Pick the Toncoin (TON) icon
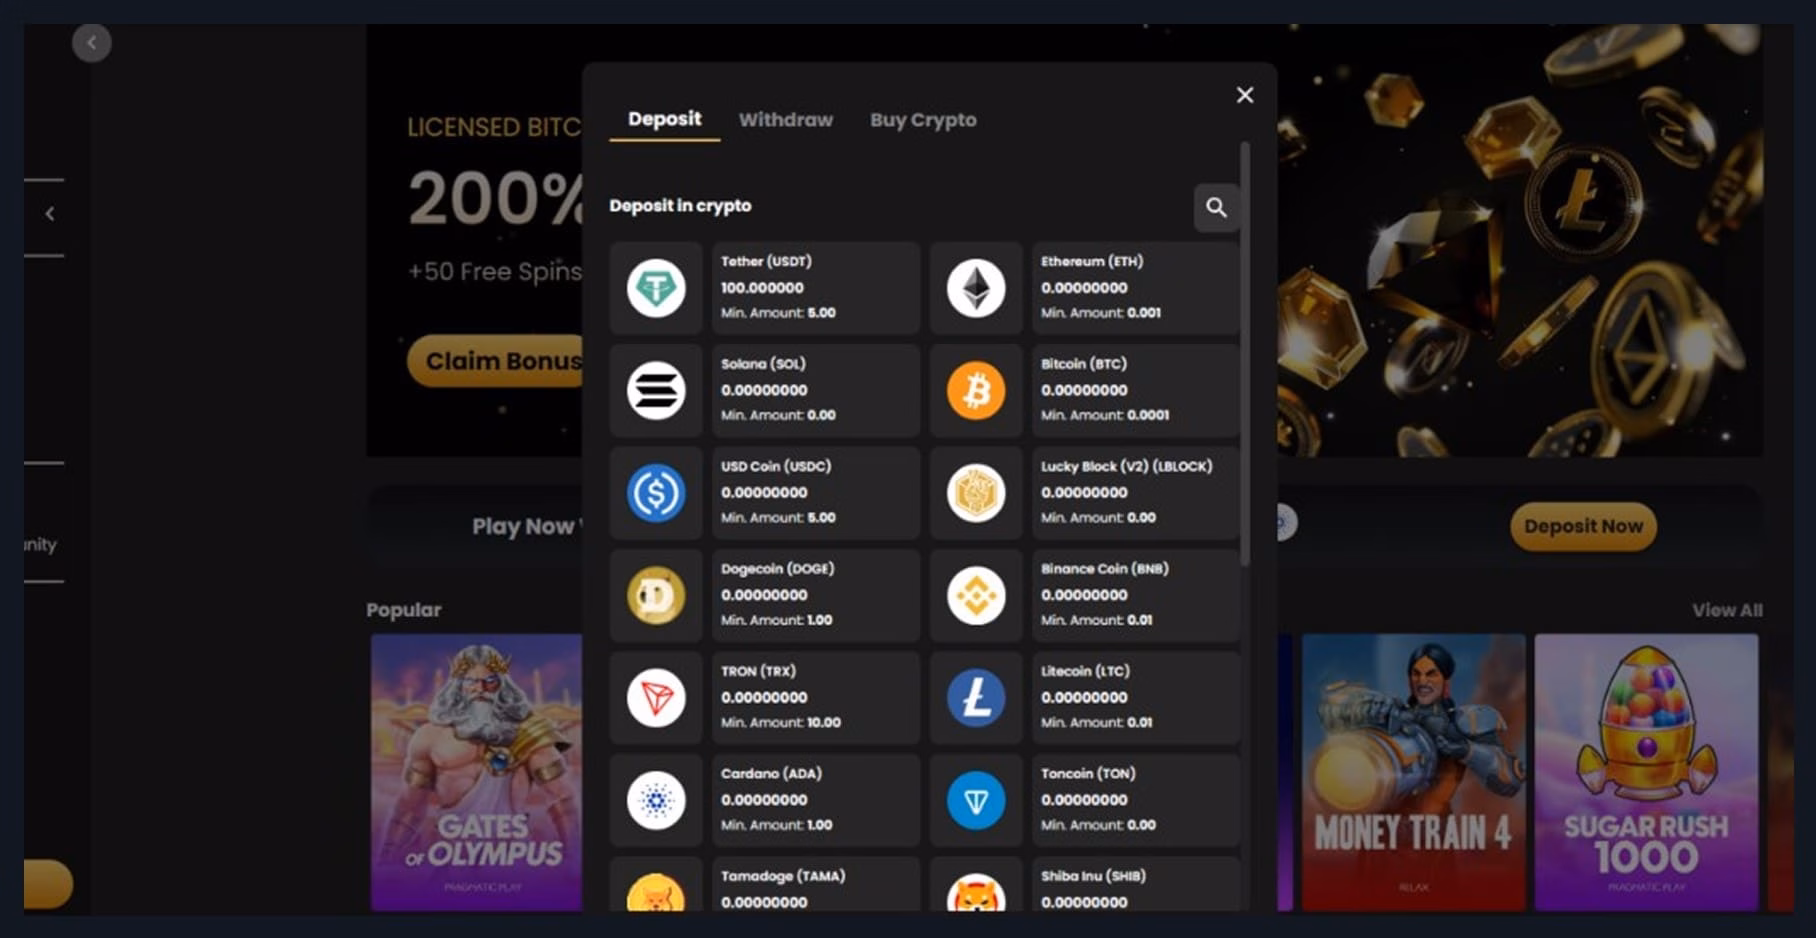This screenshot has height=938, width=1816. tap(976, 800)
